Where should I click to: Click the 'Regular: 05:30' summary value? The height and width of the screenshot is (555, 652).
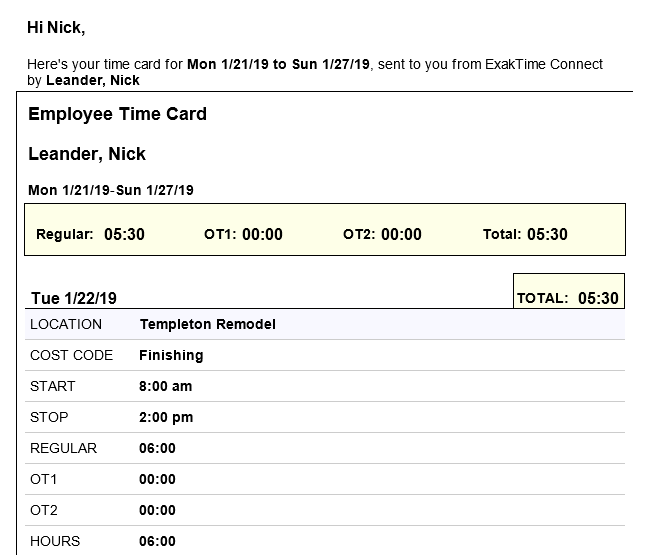(x=90, y=234)
